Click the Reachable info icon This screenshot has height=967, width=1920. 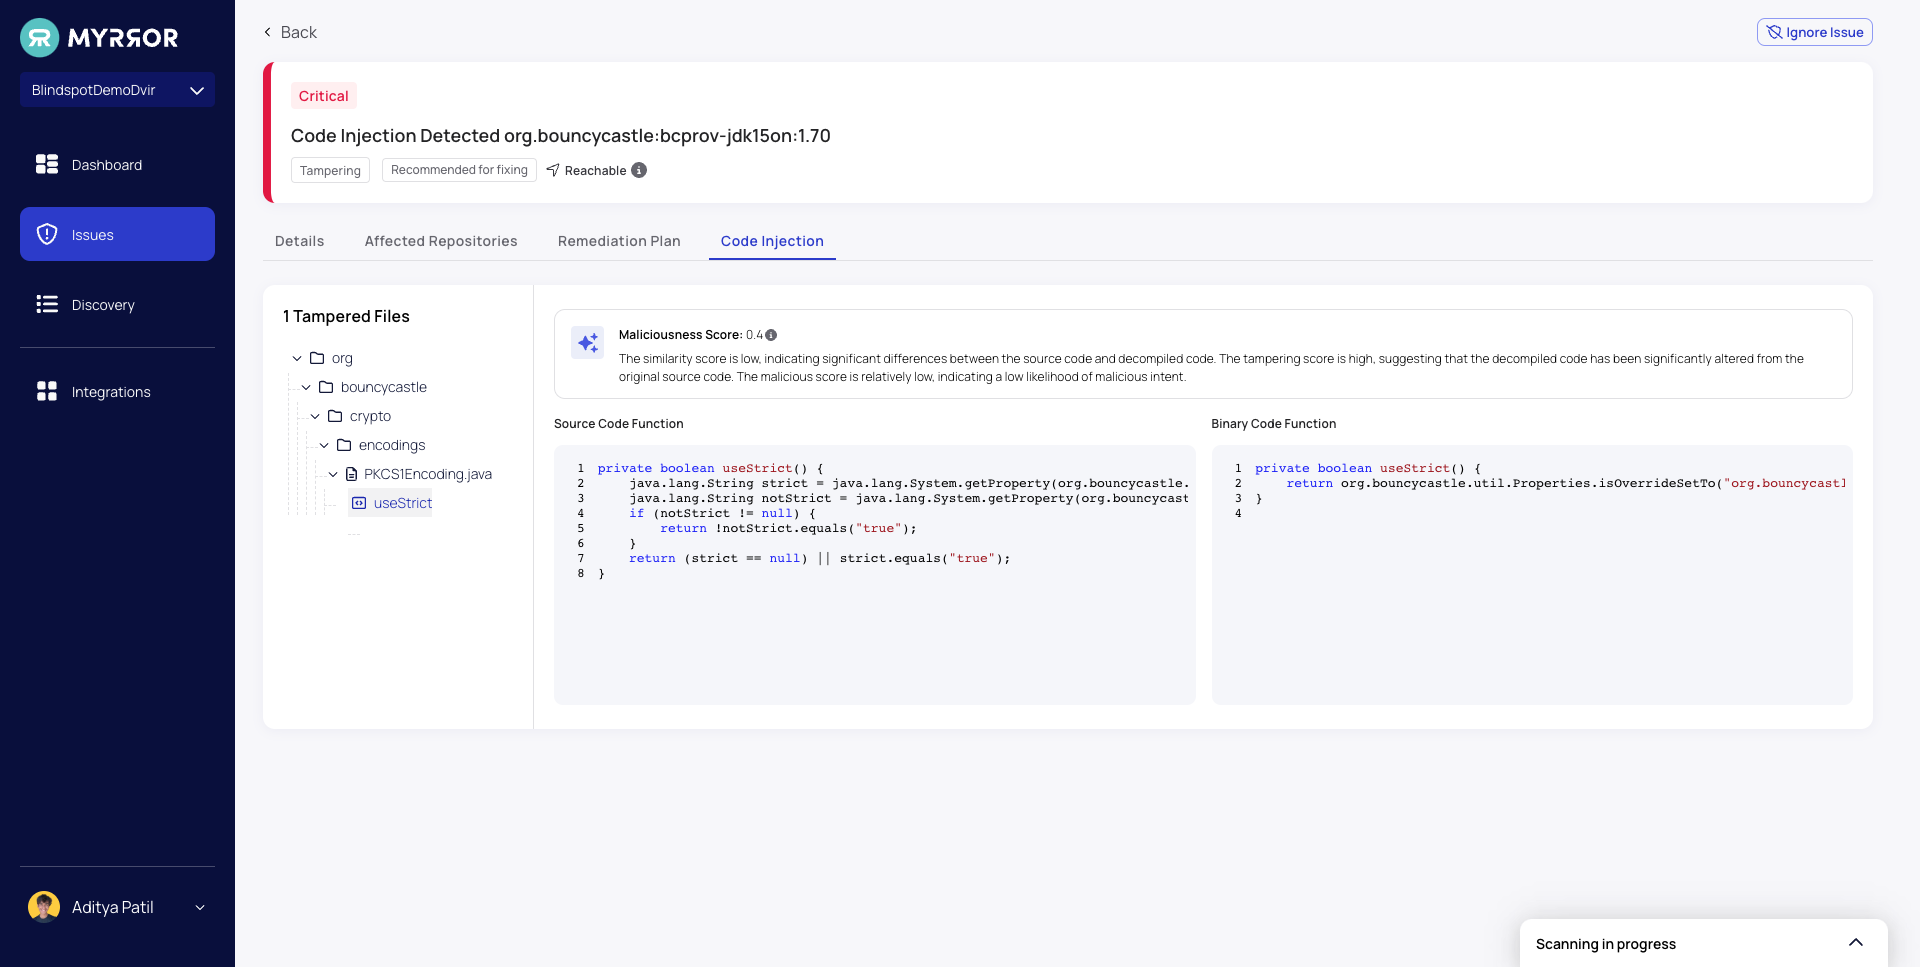tap(639, 170)
